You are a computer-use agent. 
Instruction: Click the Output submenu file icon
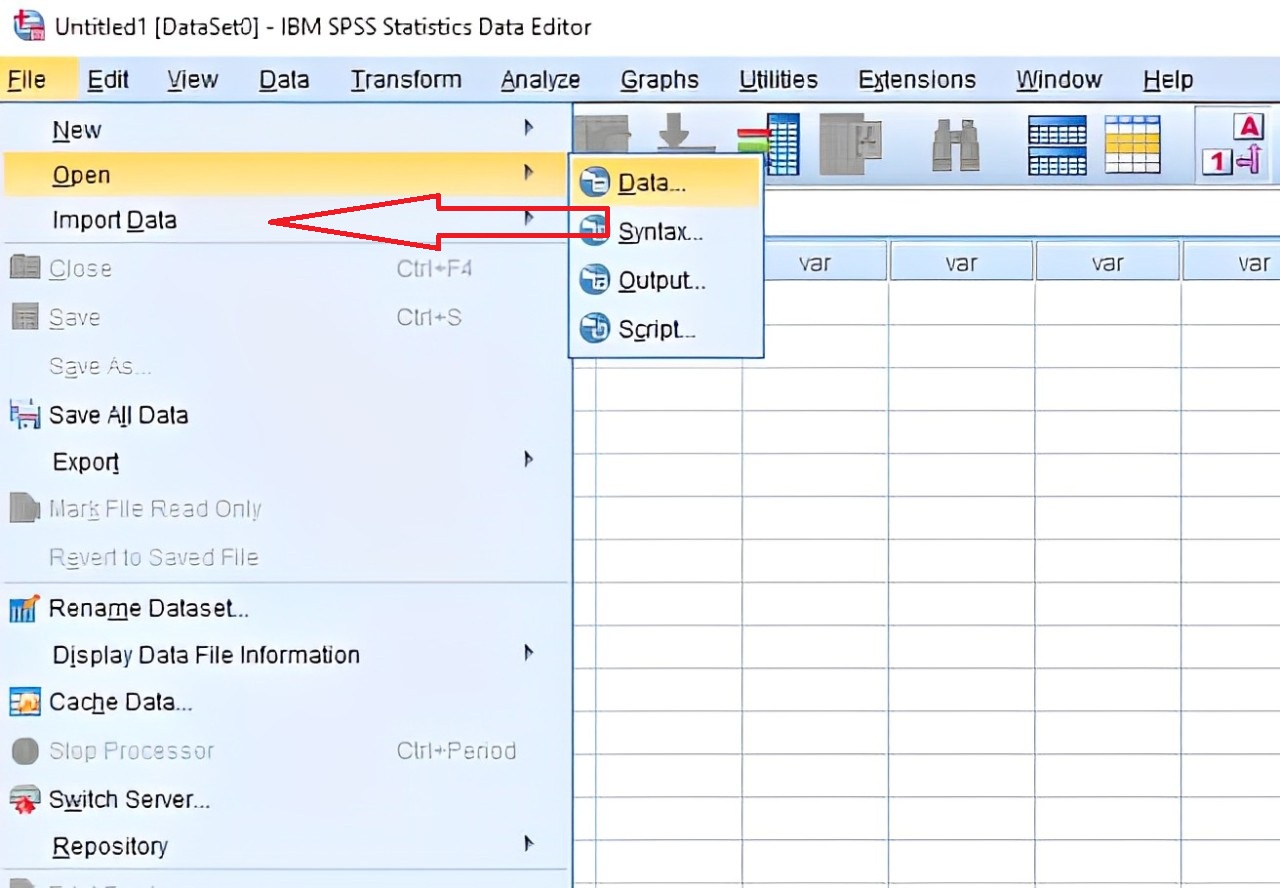(595, 281)
